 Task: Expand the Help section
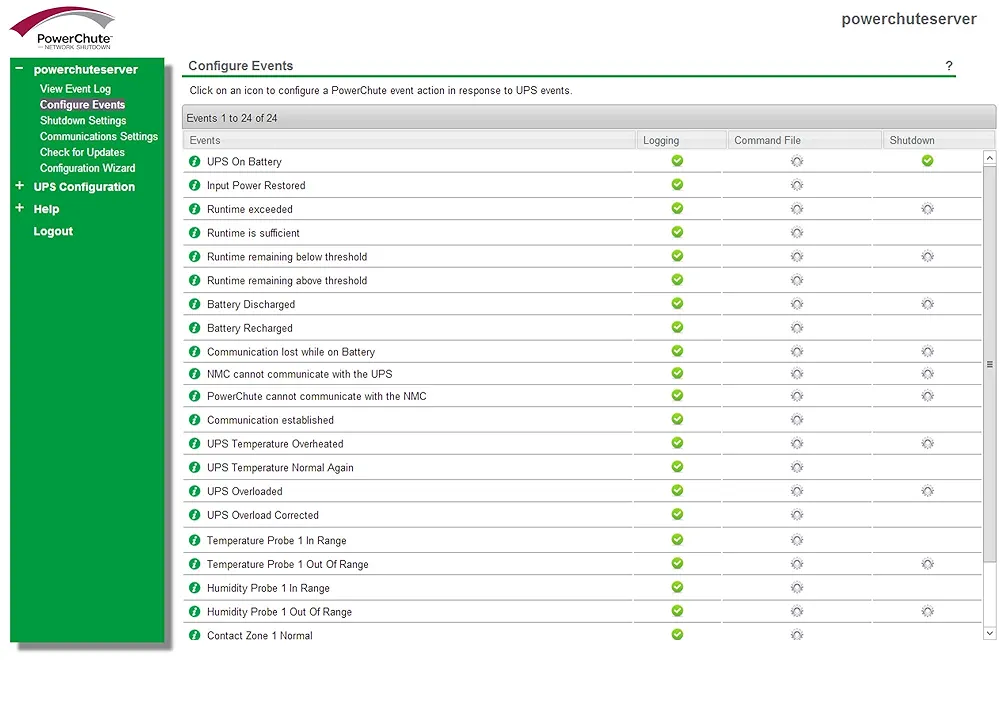(19, 208)
